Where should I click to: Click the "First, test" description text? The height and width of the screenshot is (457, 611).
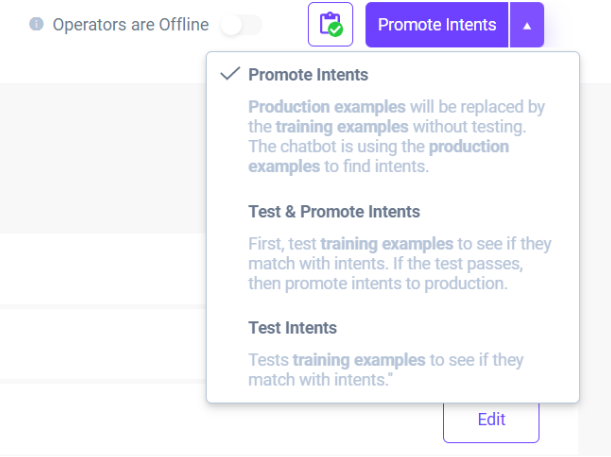283,244
